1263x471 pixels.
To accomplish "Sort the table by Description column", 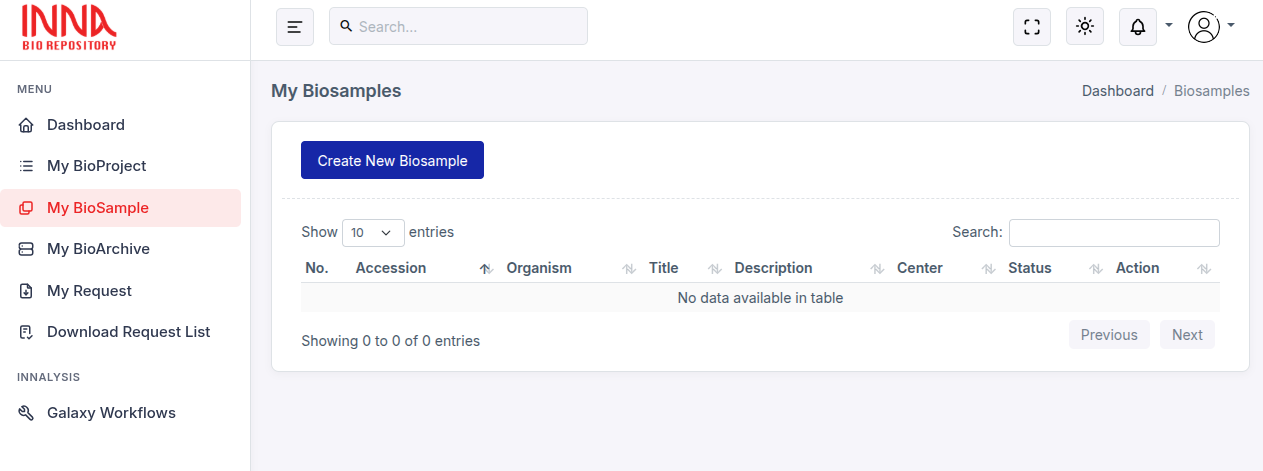I will point(811,268).
